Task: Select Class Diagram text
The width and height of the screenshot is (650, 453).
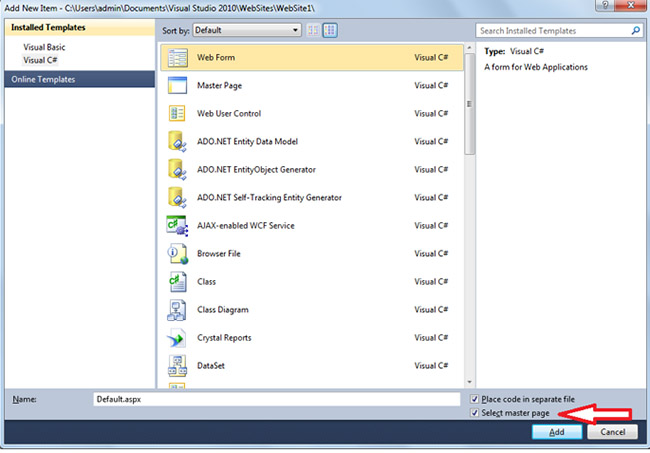Action: pyautogui.click(x=223, y=310)
